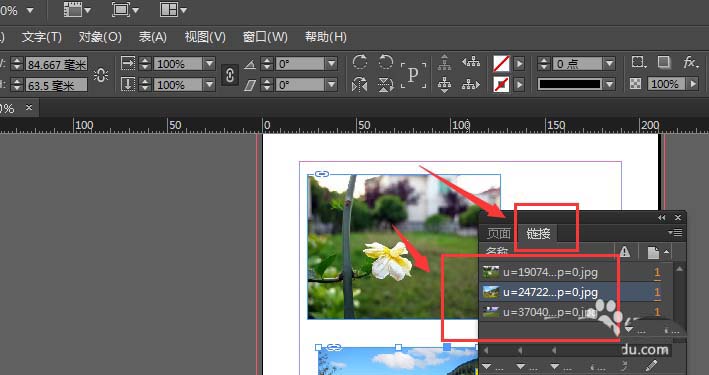Close the open document tab
The height and width of the screenshot is (375, 709).
click(29, 108)
